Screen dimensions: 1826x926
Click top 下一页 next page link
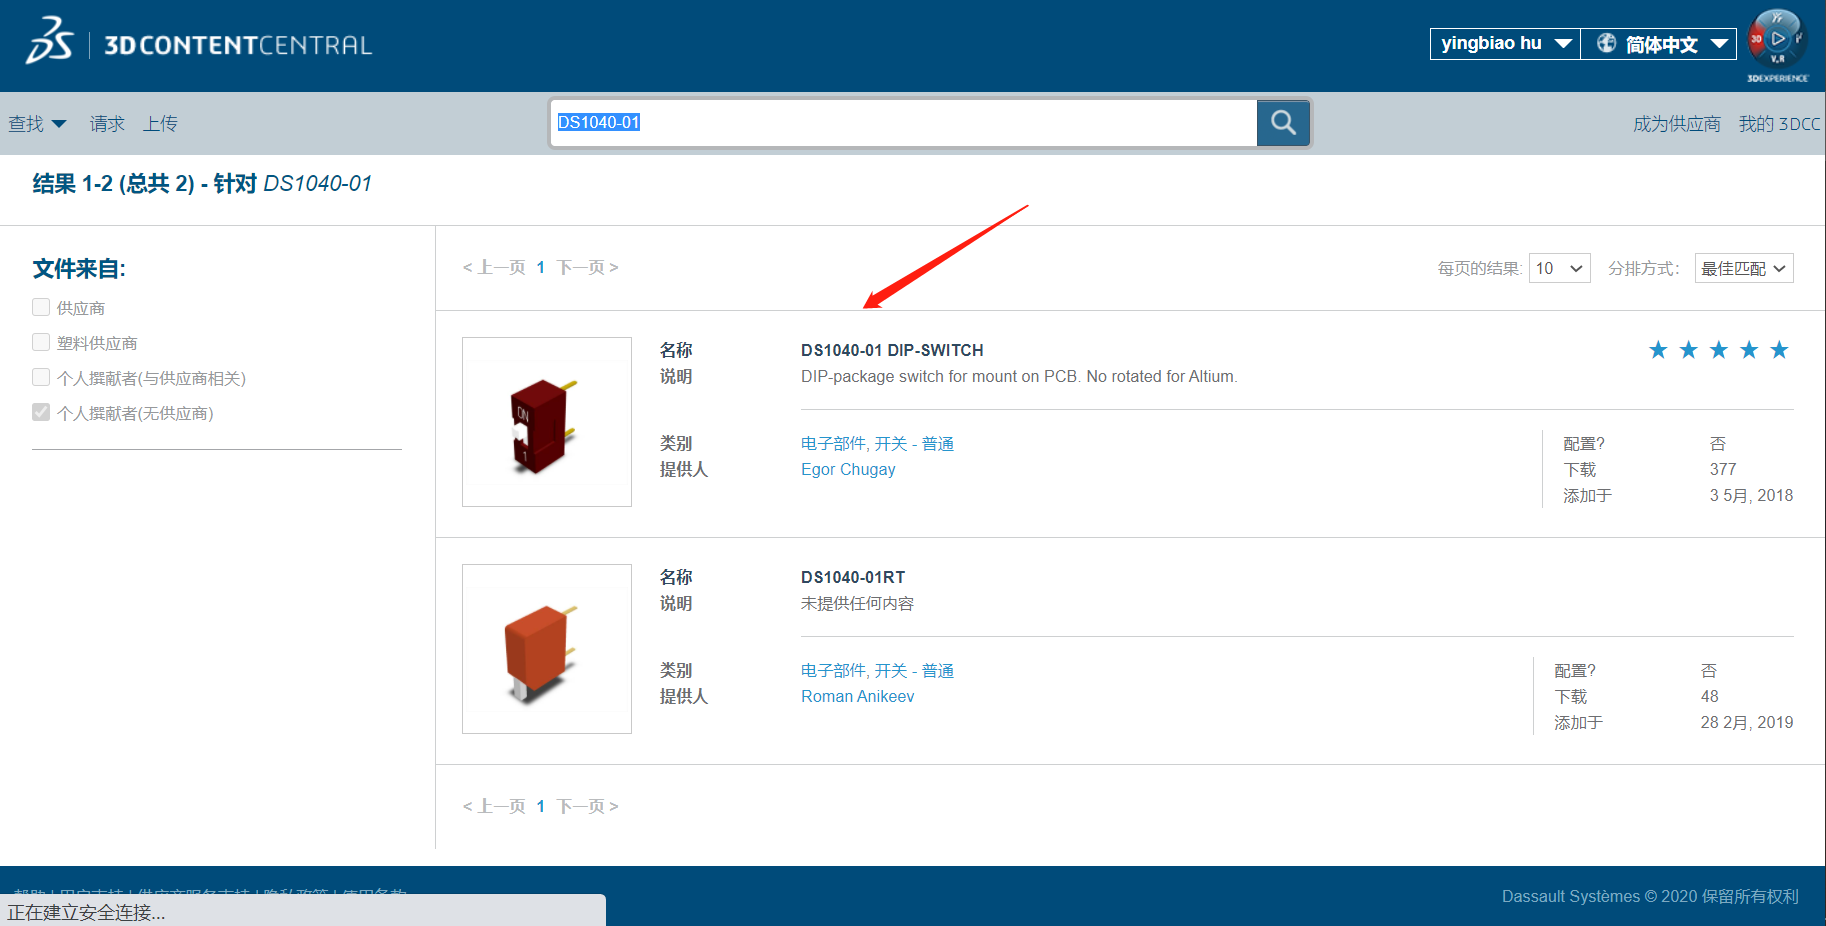point(588,267)
